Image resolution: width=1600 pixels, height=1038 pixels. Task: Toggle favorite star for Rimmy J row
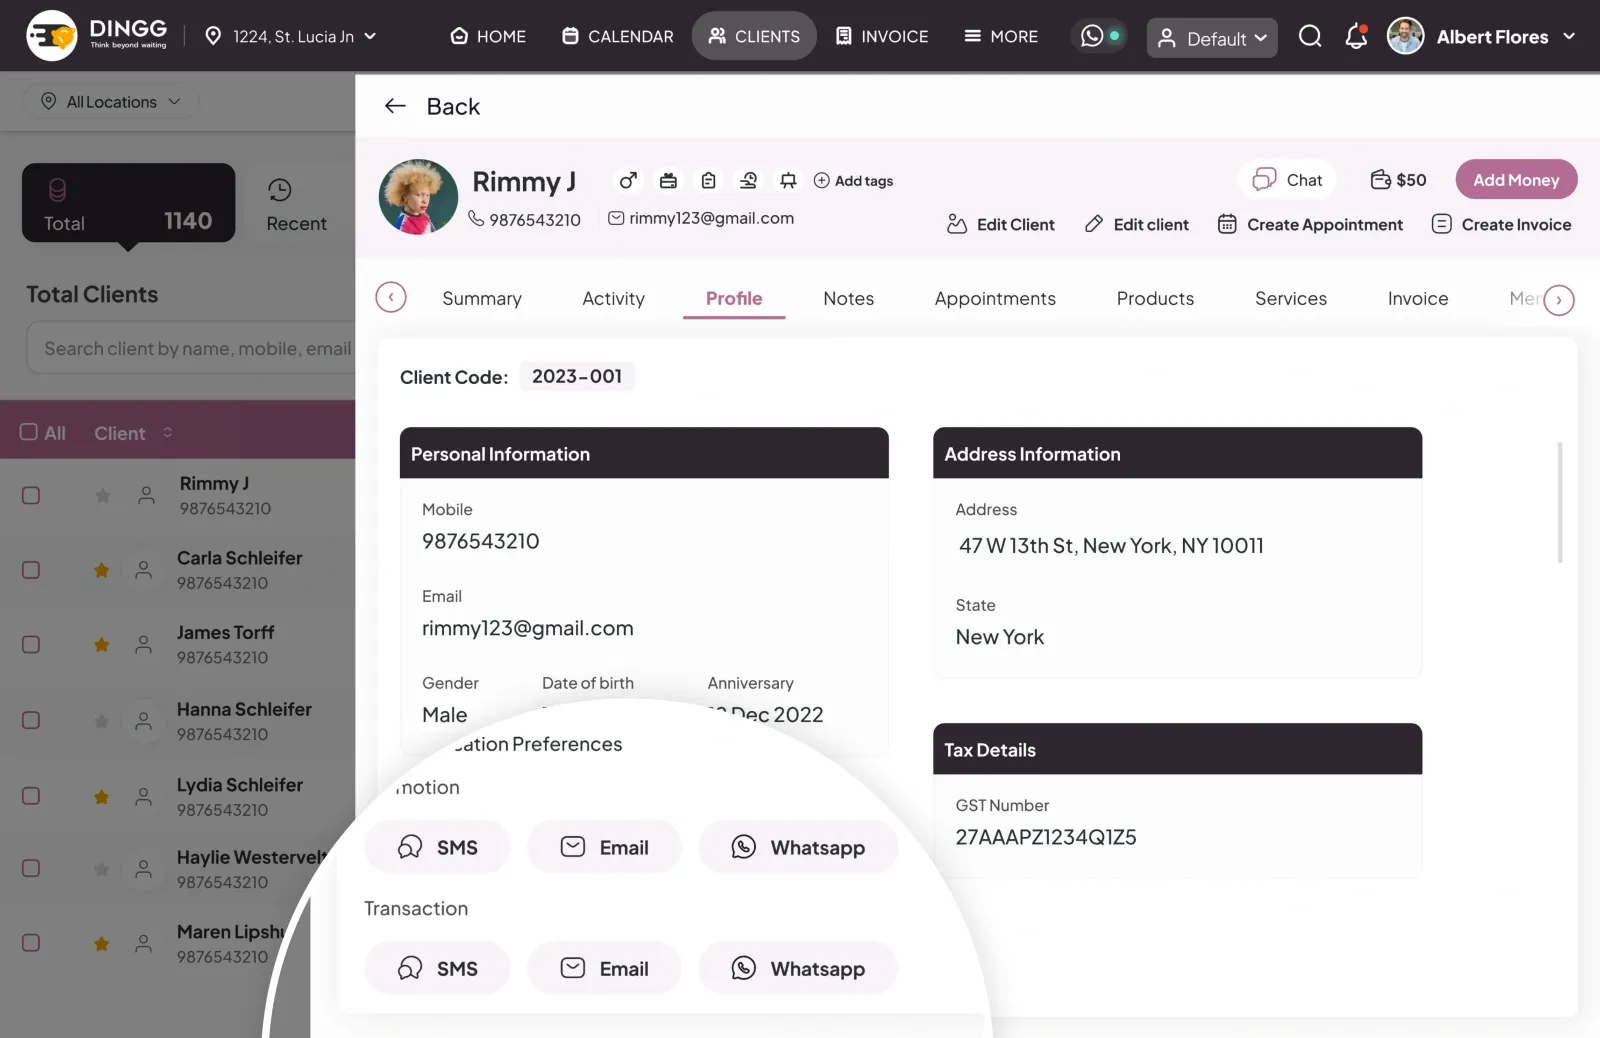pos(102,496)
